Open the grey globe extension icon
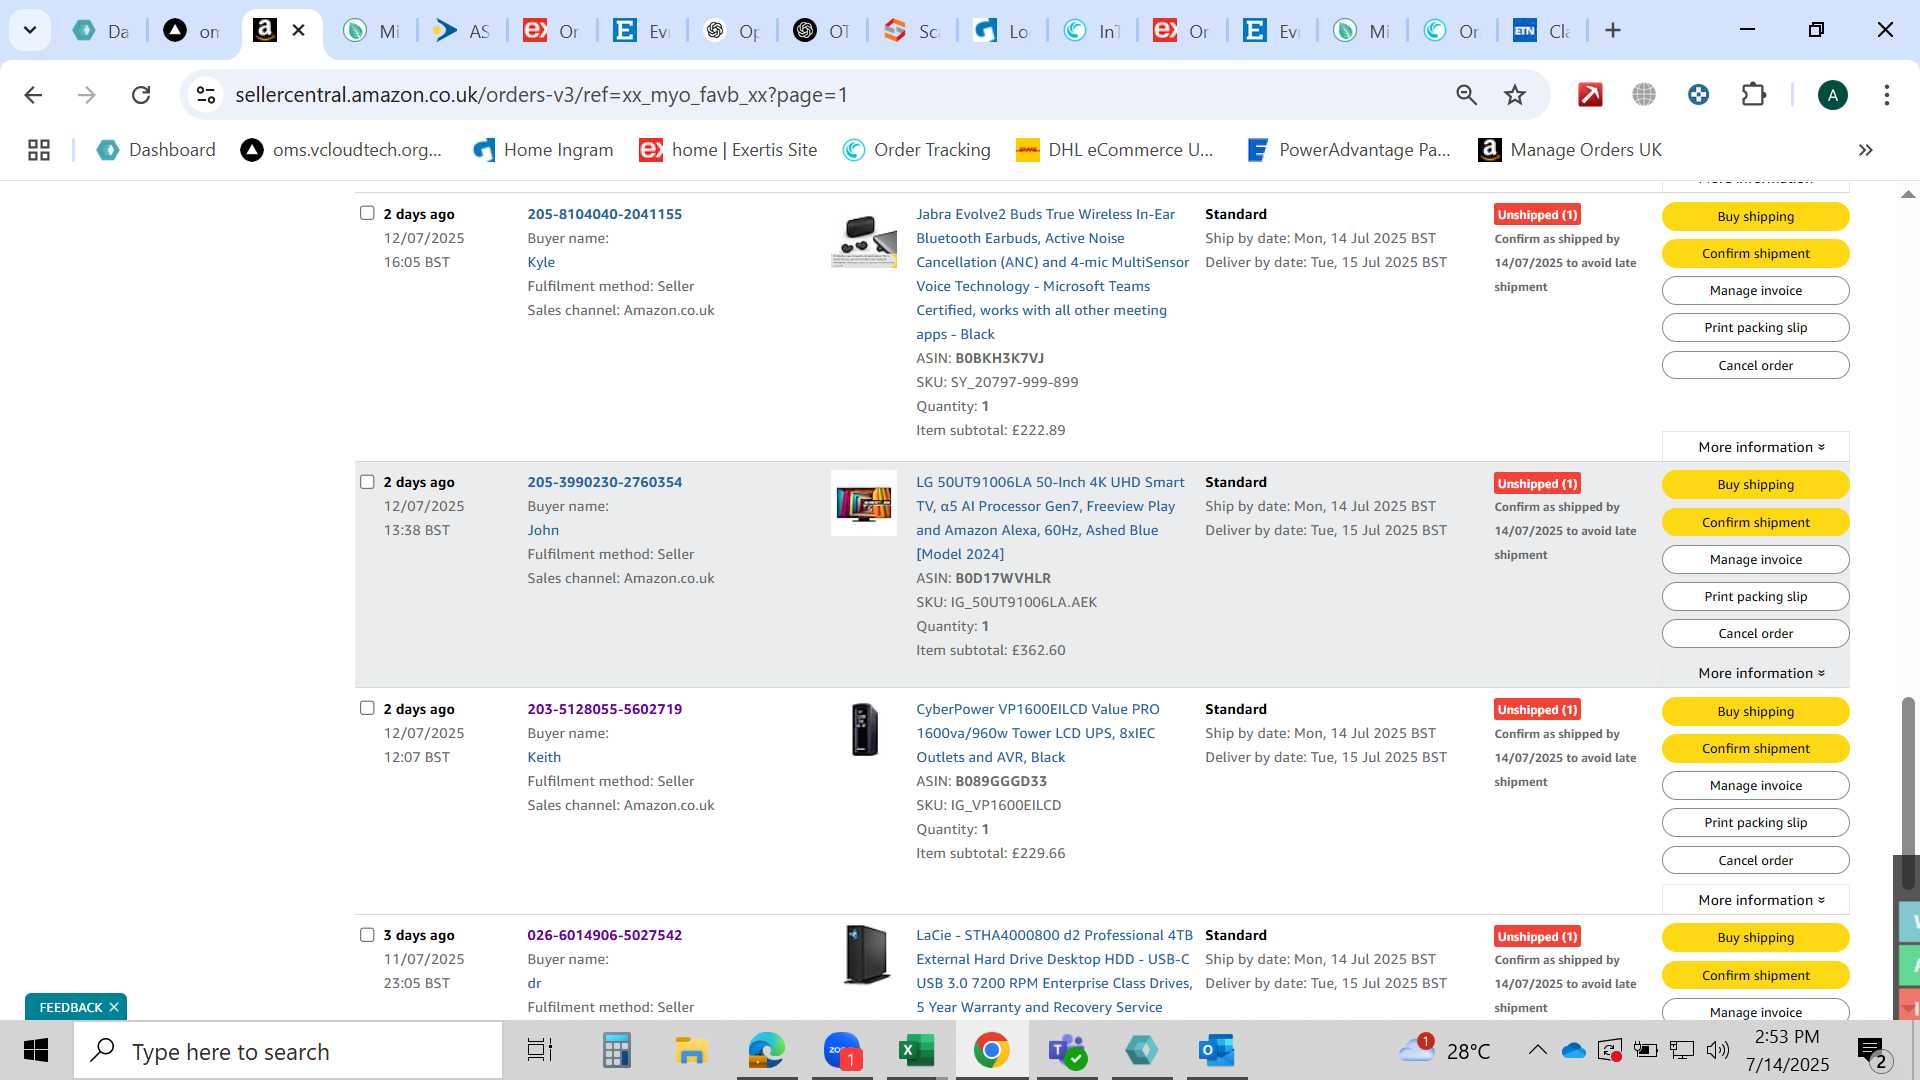The width and height of the screenshot is (1920, 1080). click(x=1644, y=95)
